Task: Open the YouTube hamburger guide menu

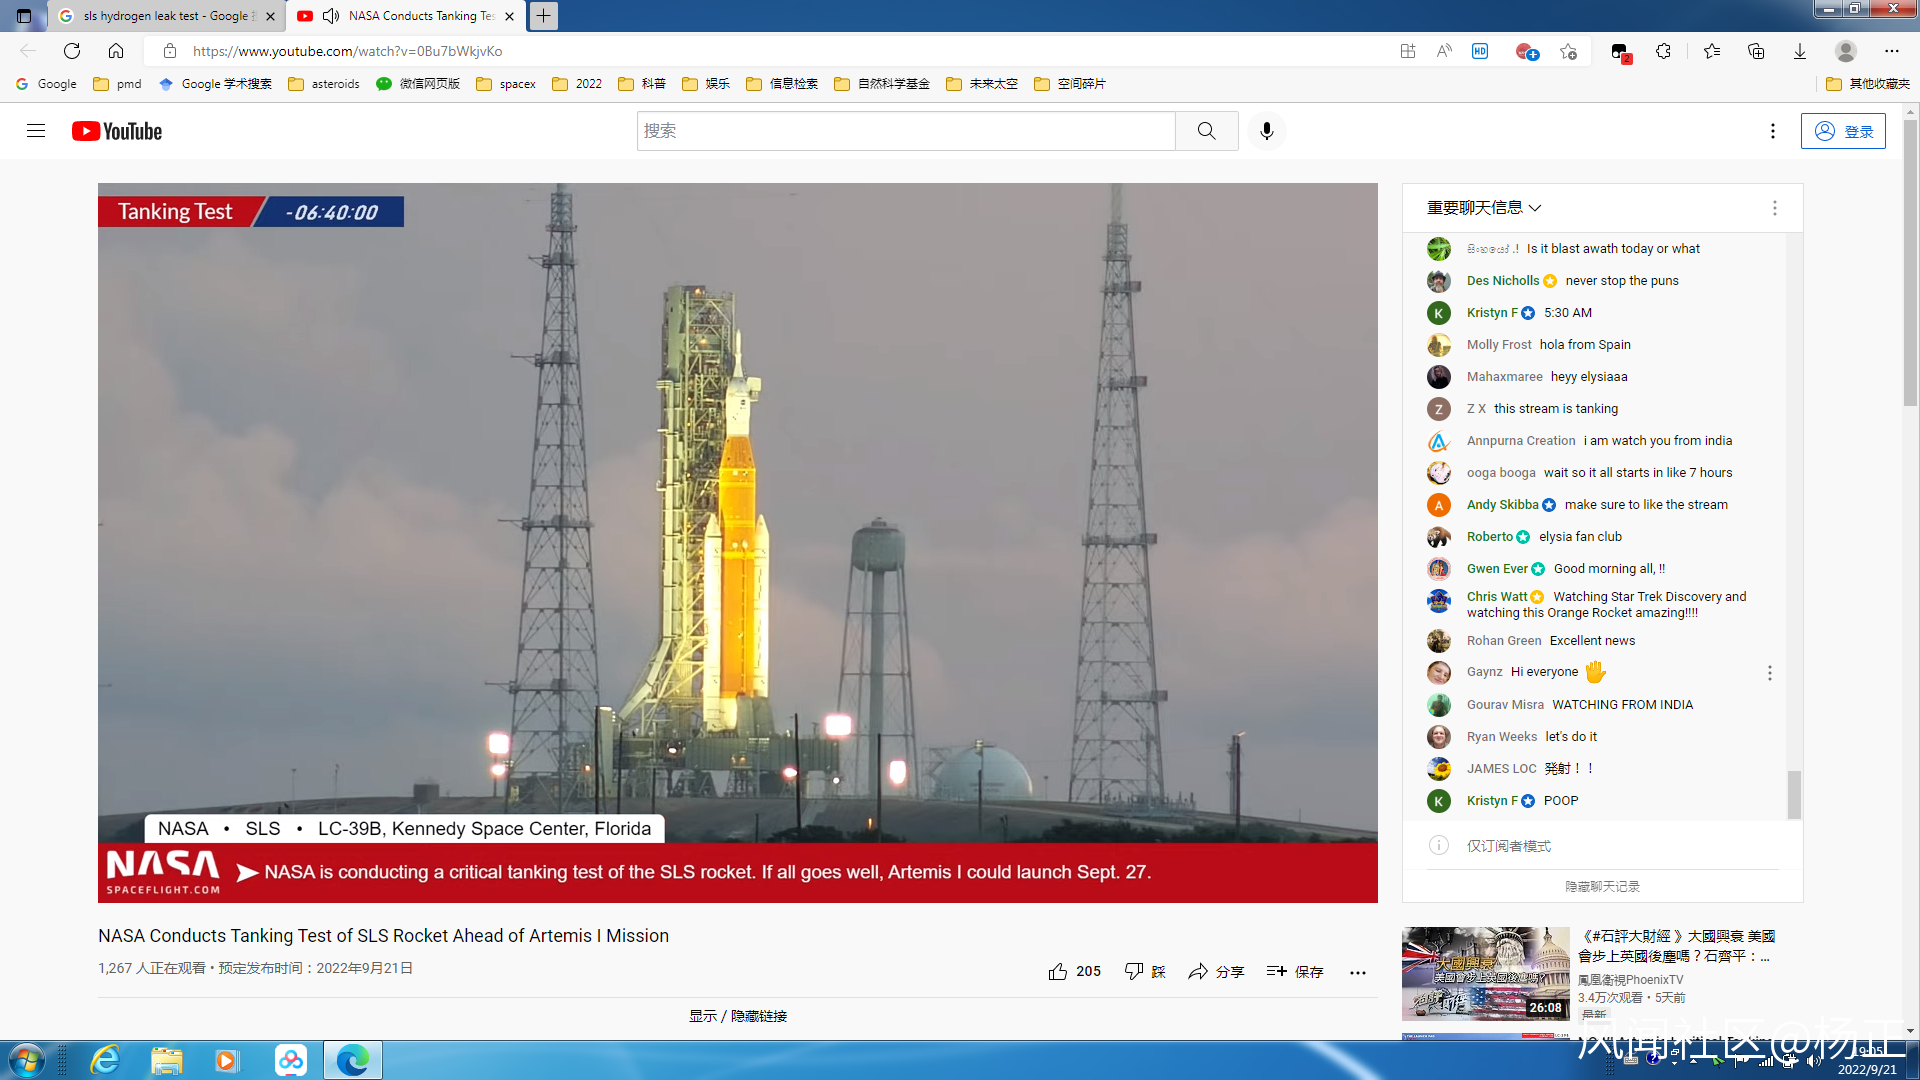Action: pyautogui.click(x=36, y=131)
